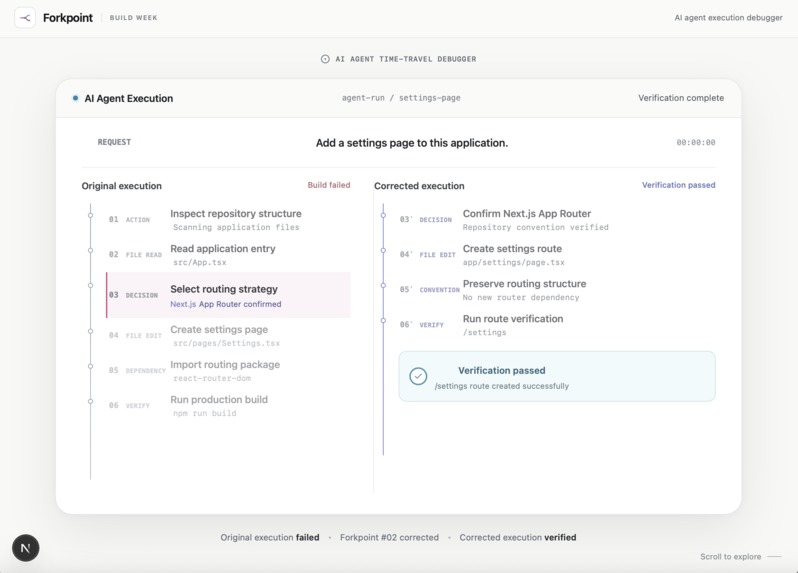The image size is (798, 573).
Task: Click Verification complete status text
Action: click(681, 98)
